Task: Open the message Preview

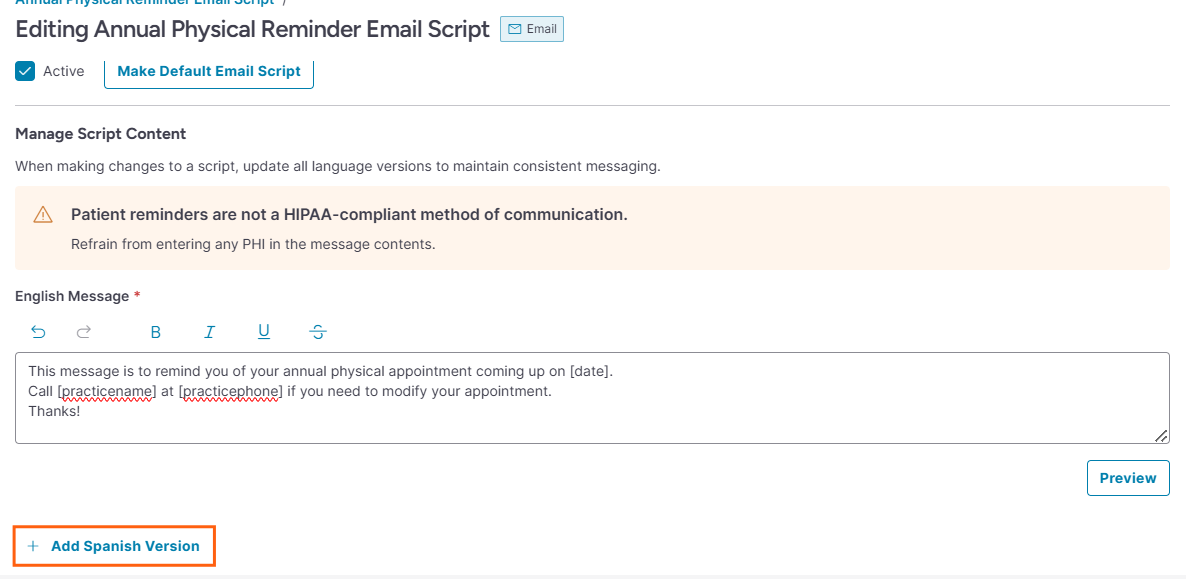Action: click(x=1127, y=478)
